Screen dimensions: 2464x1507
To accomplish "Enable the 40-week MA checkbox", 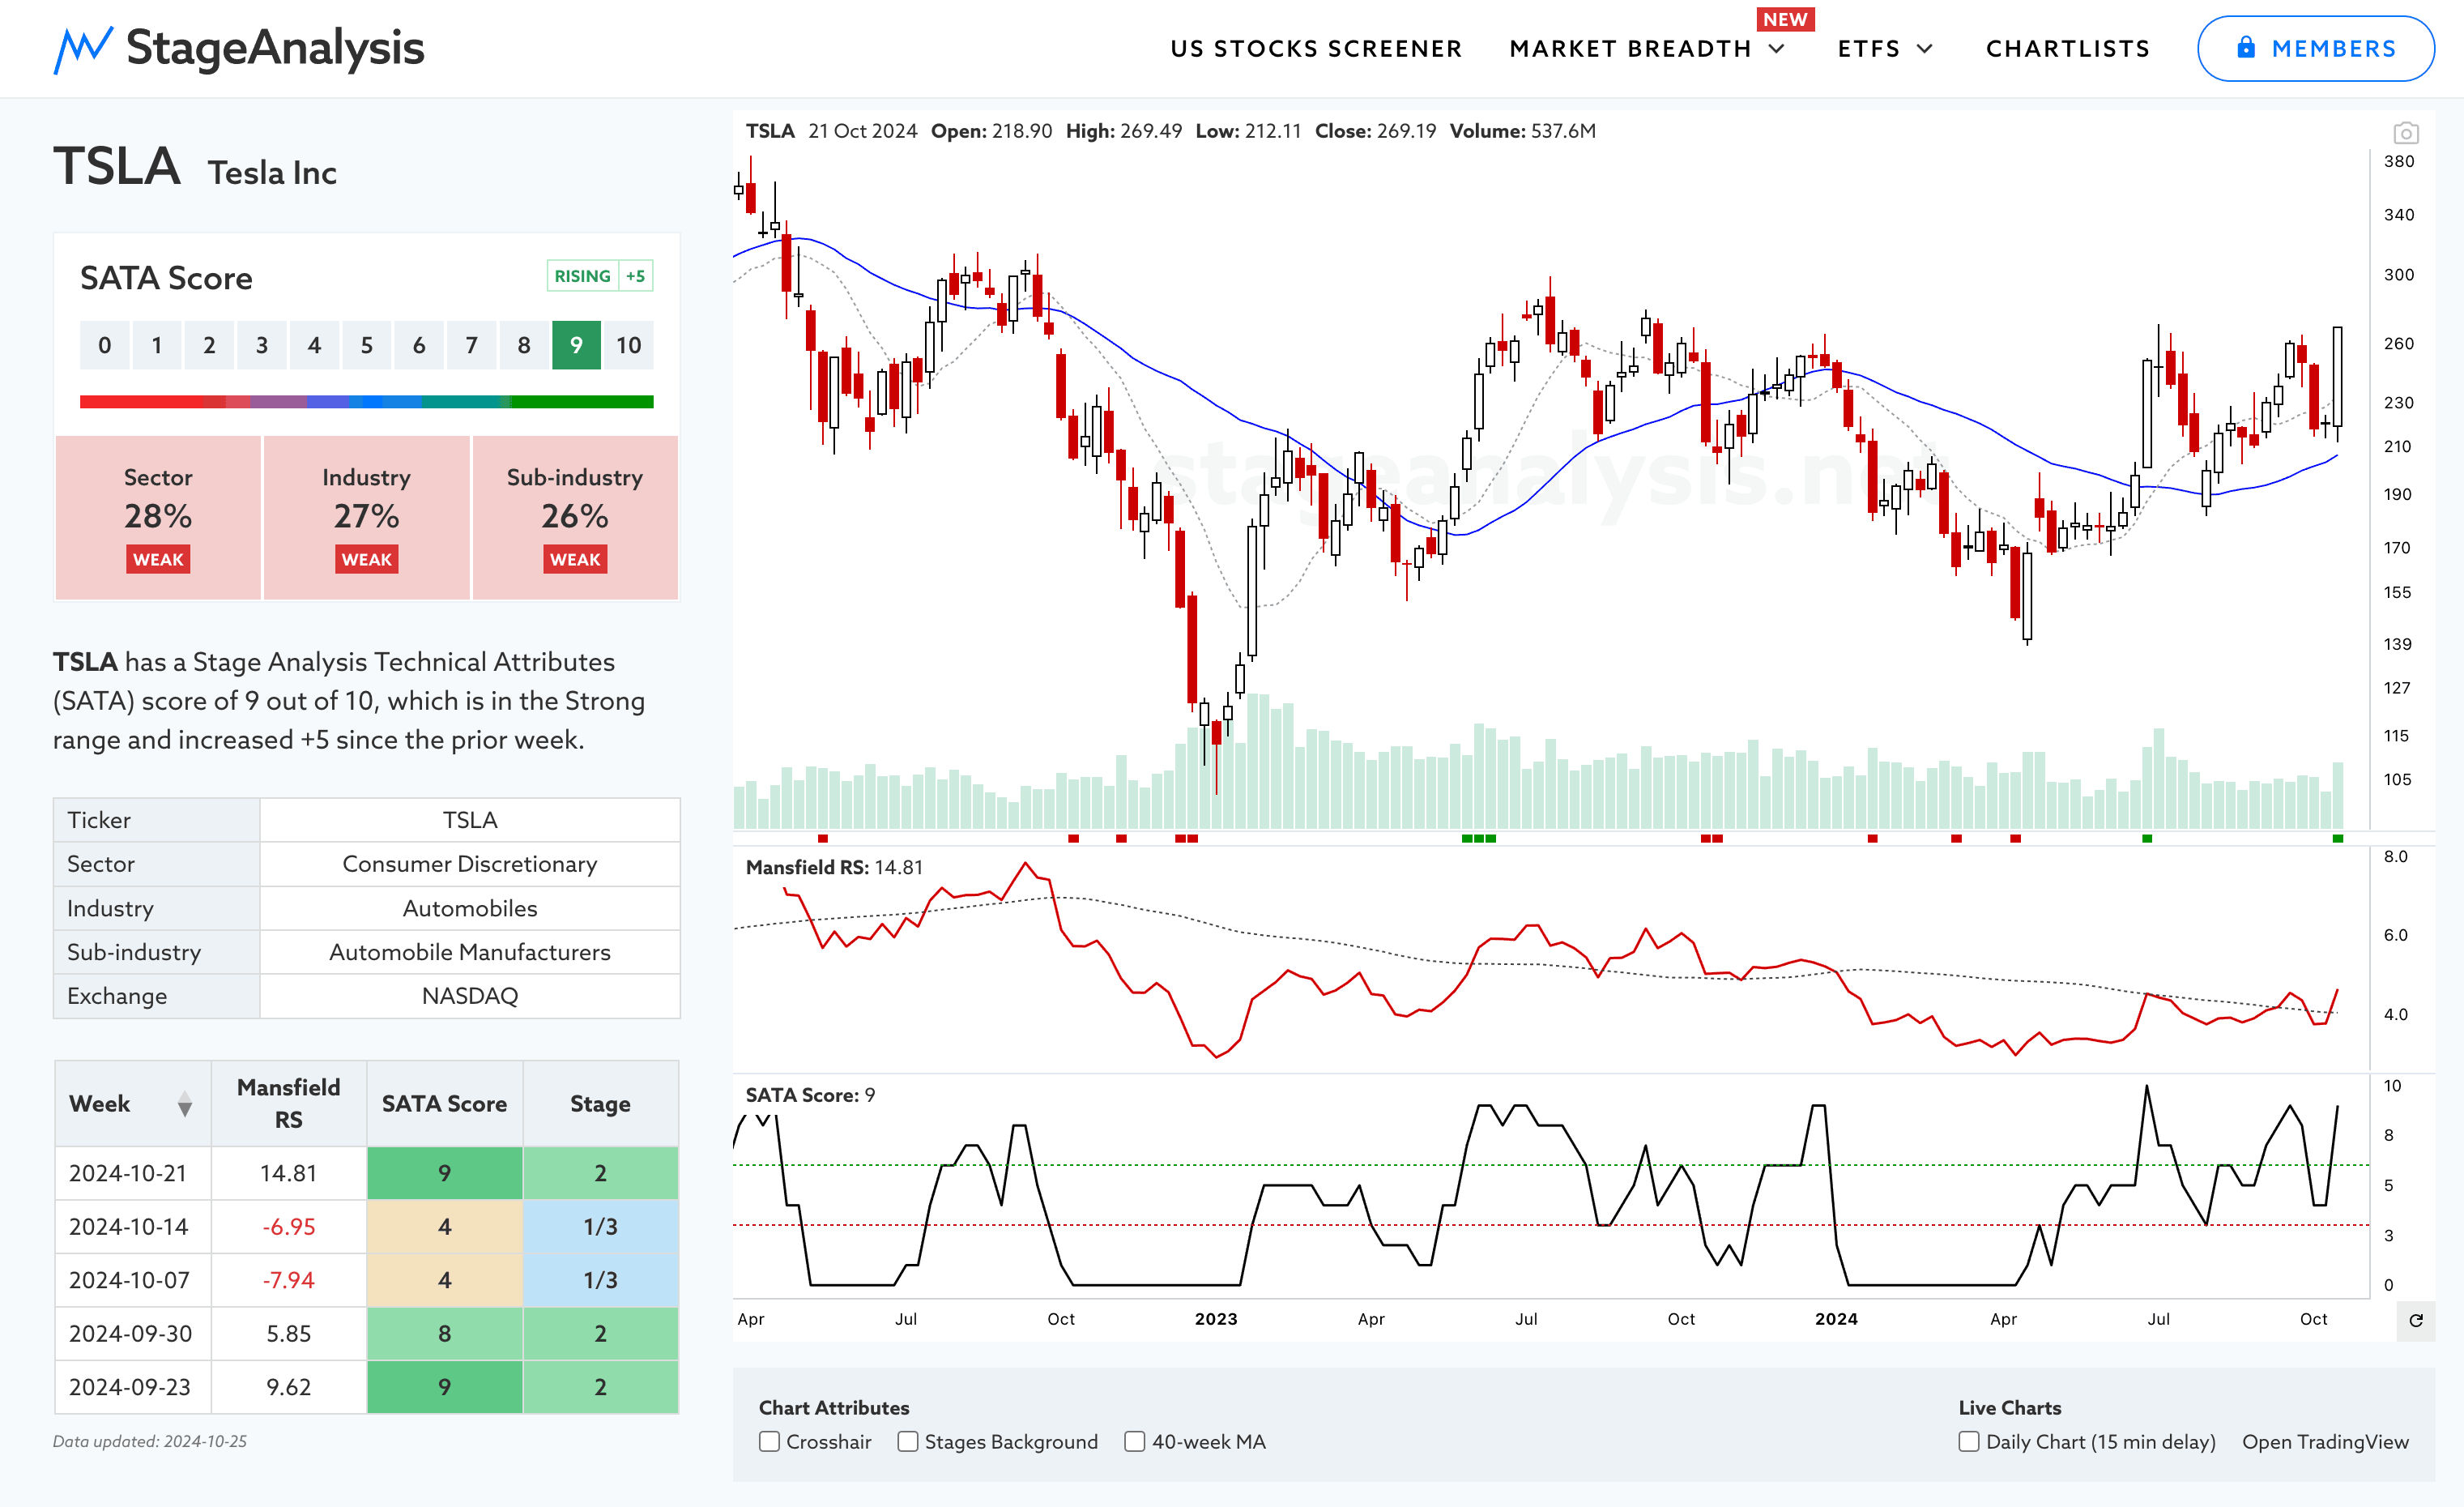I will [x=1134, y=1441].
